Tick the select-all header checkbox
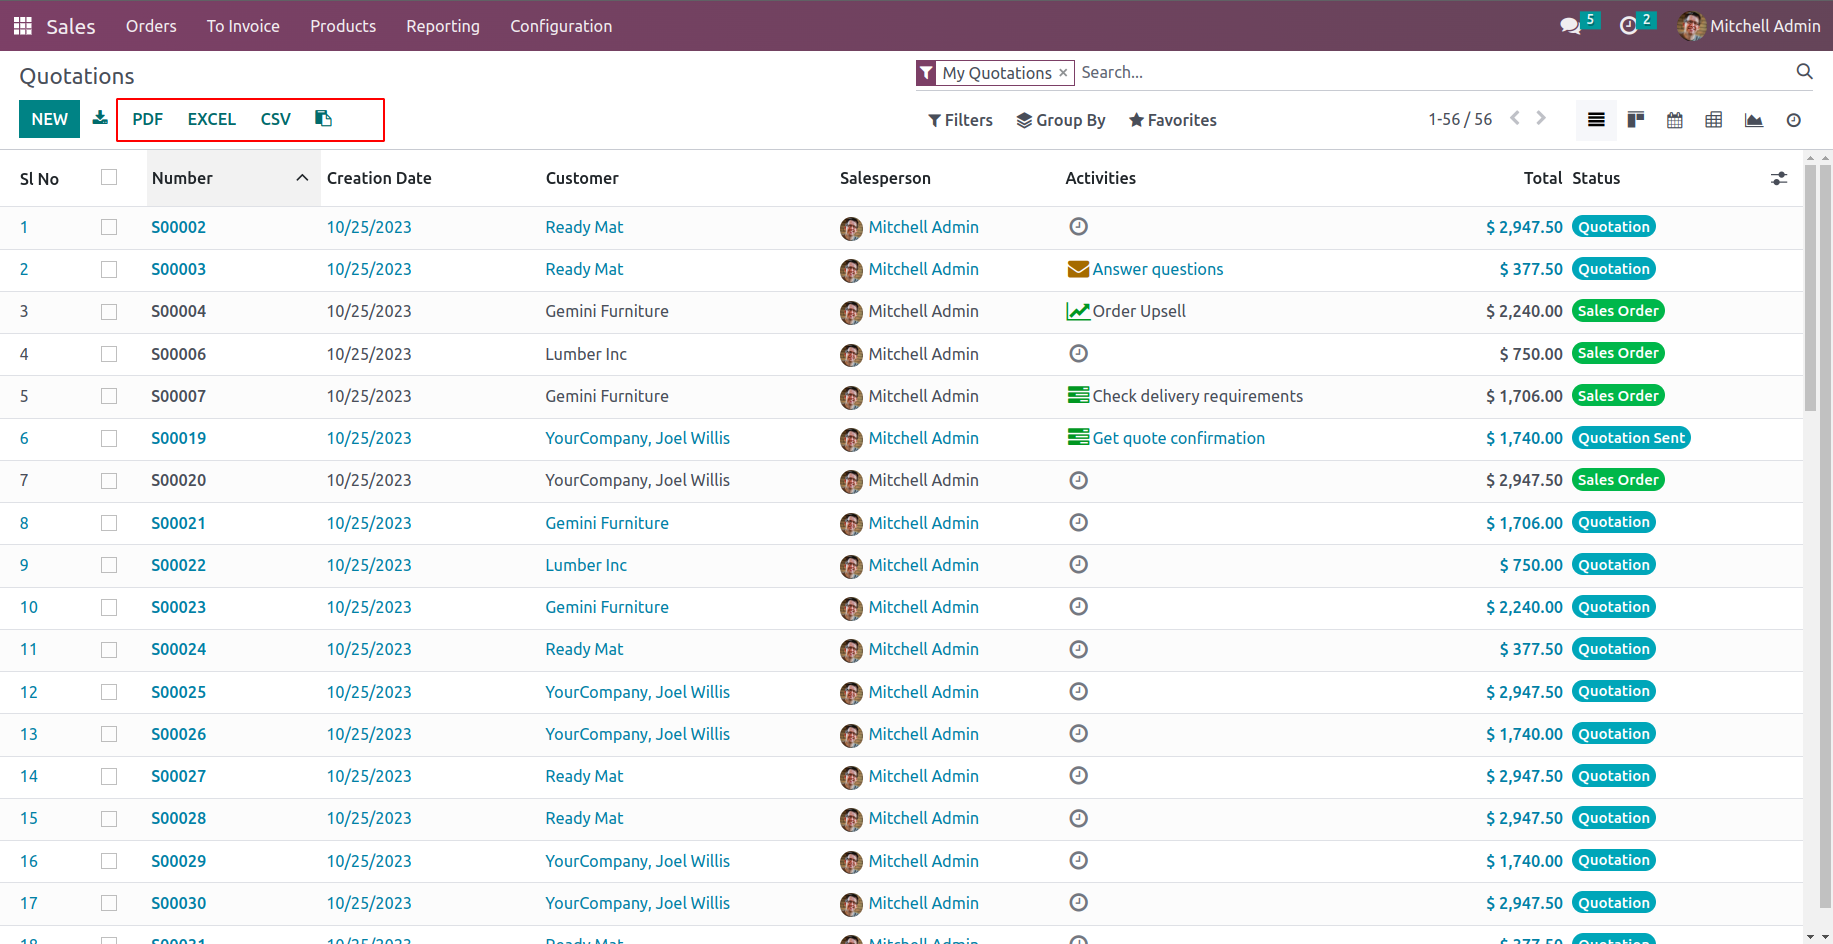 [x=109, y=177]
